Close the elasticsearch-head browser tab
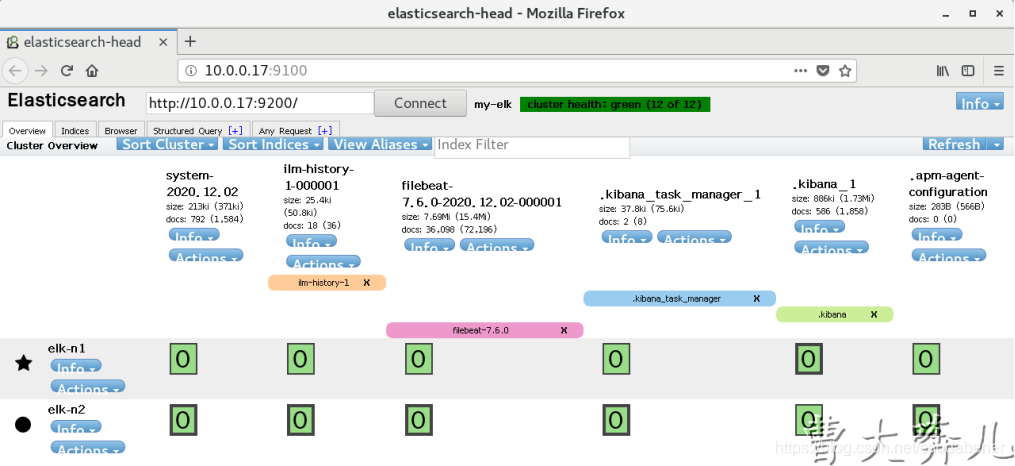This screenshot has height=466, width=1015. click(163, 42)
